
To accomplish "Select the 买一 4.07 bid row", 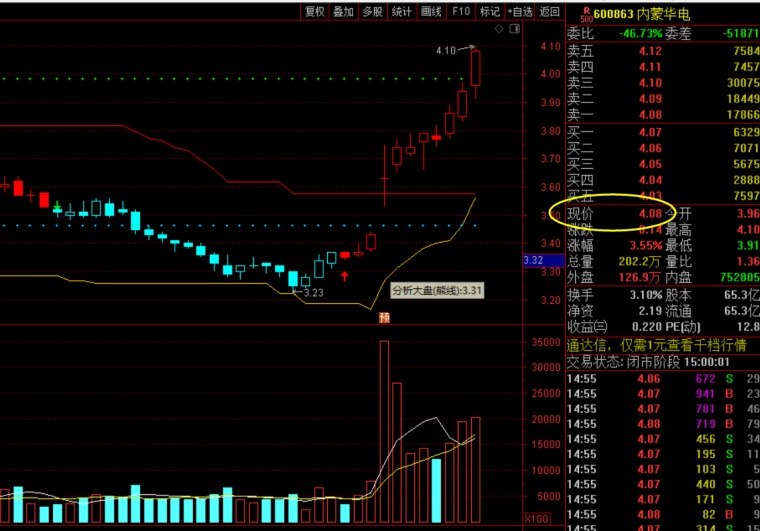I will (x=663, y=132).
